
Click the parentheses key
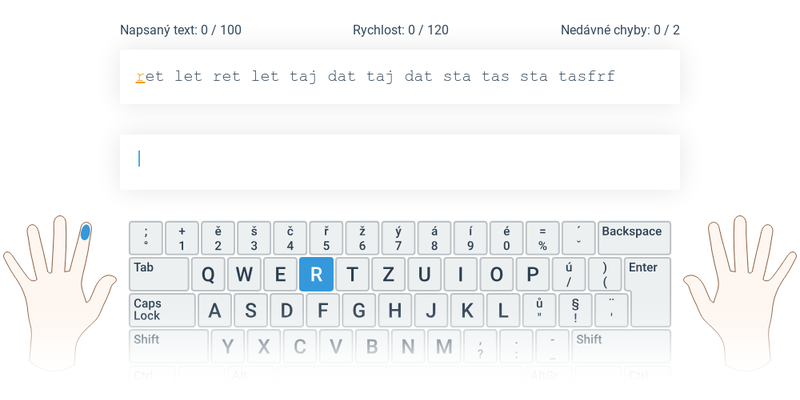point(605,274)
